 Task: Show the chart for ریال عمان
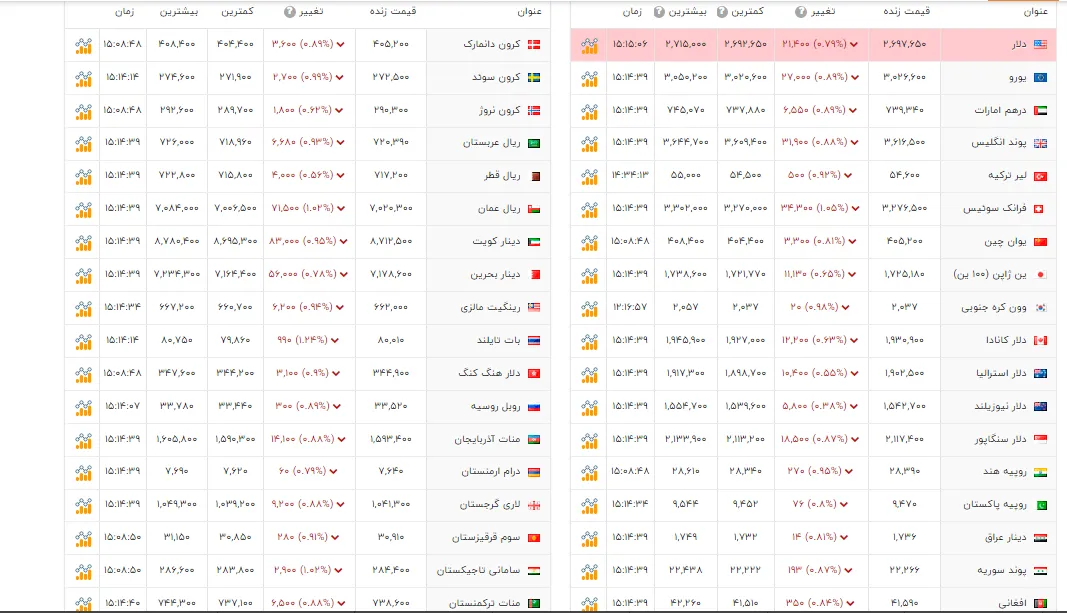(83, 209)
